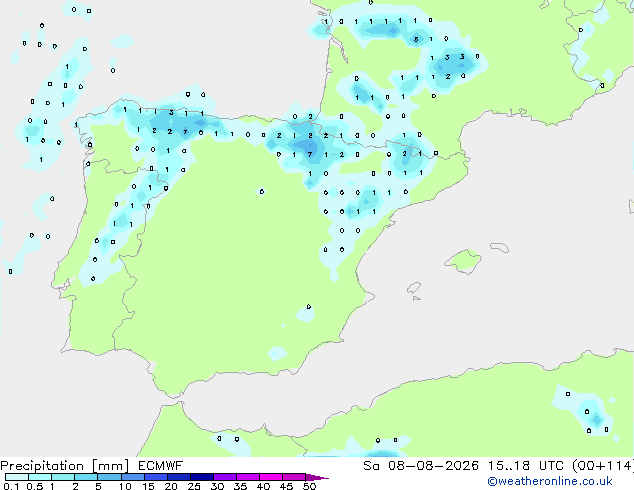This screenshot has width=634, height=490.
Task: Click the Mallorca island outline
Action: coord(463,262)
